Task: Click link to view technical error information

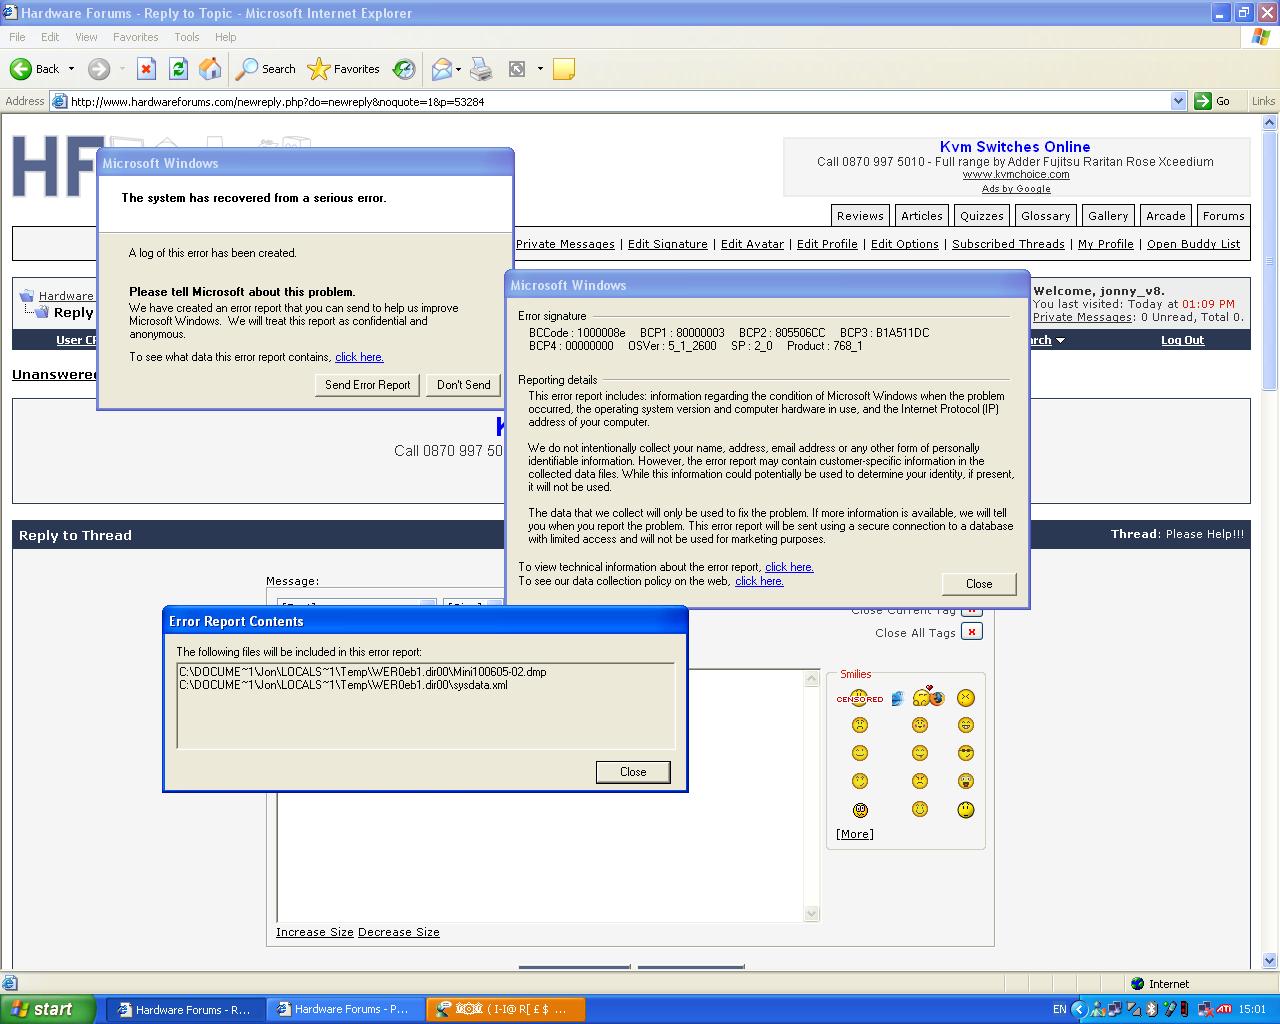Action: click(x=789, y=567)
